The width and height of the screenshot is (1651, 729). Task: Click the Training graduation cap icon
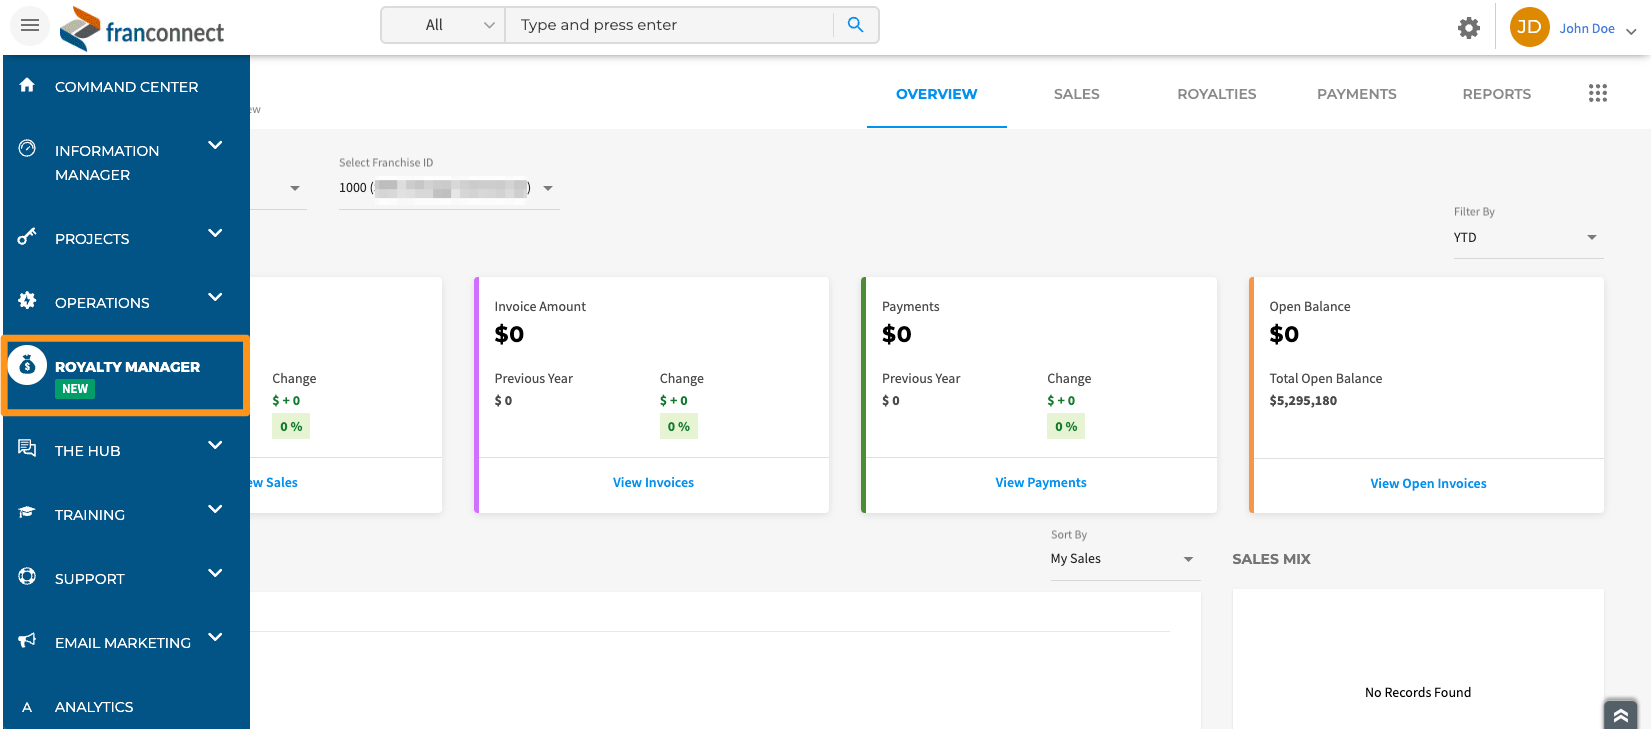(x=27, y=513)
